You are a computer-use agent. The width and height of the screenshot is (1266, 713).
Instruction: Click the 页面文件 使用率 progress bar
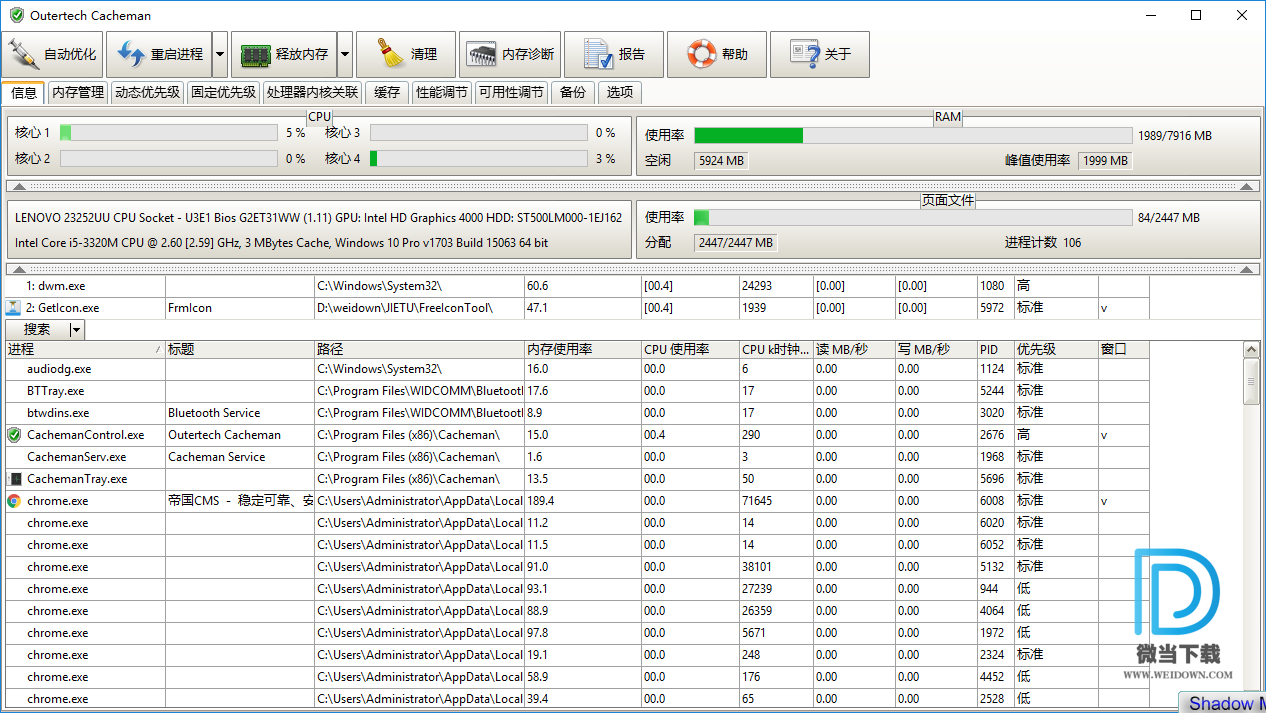(913, 217)
